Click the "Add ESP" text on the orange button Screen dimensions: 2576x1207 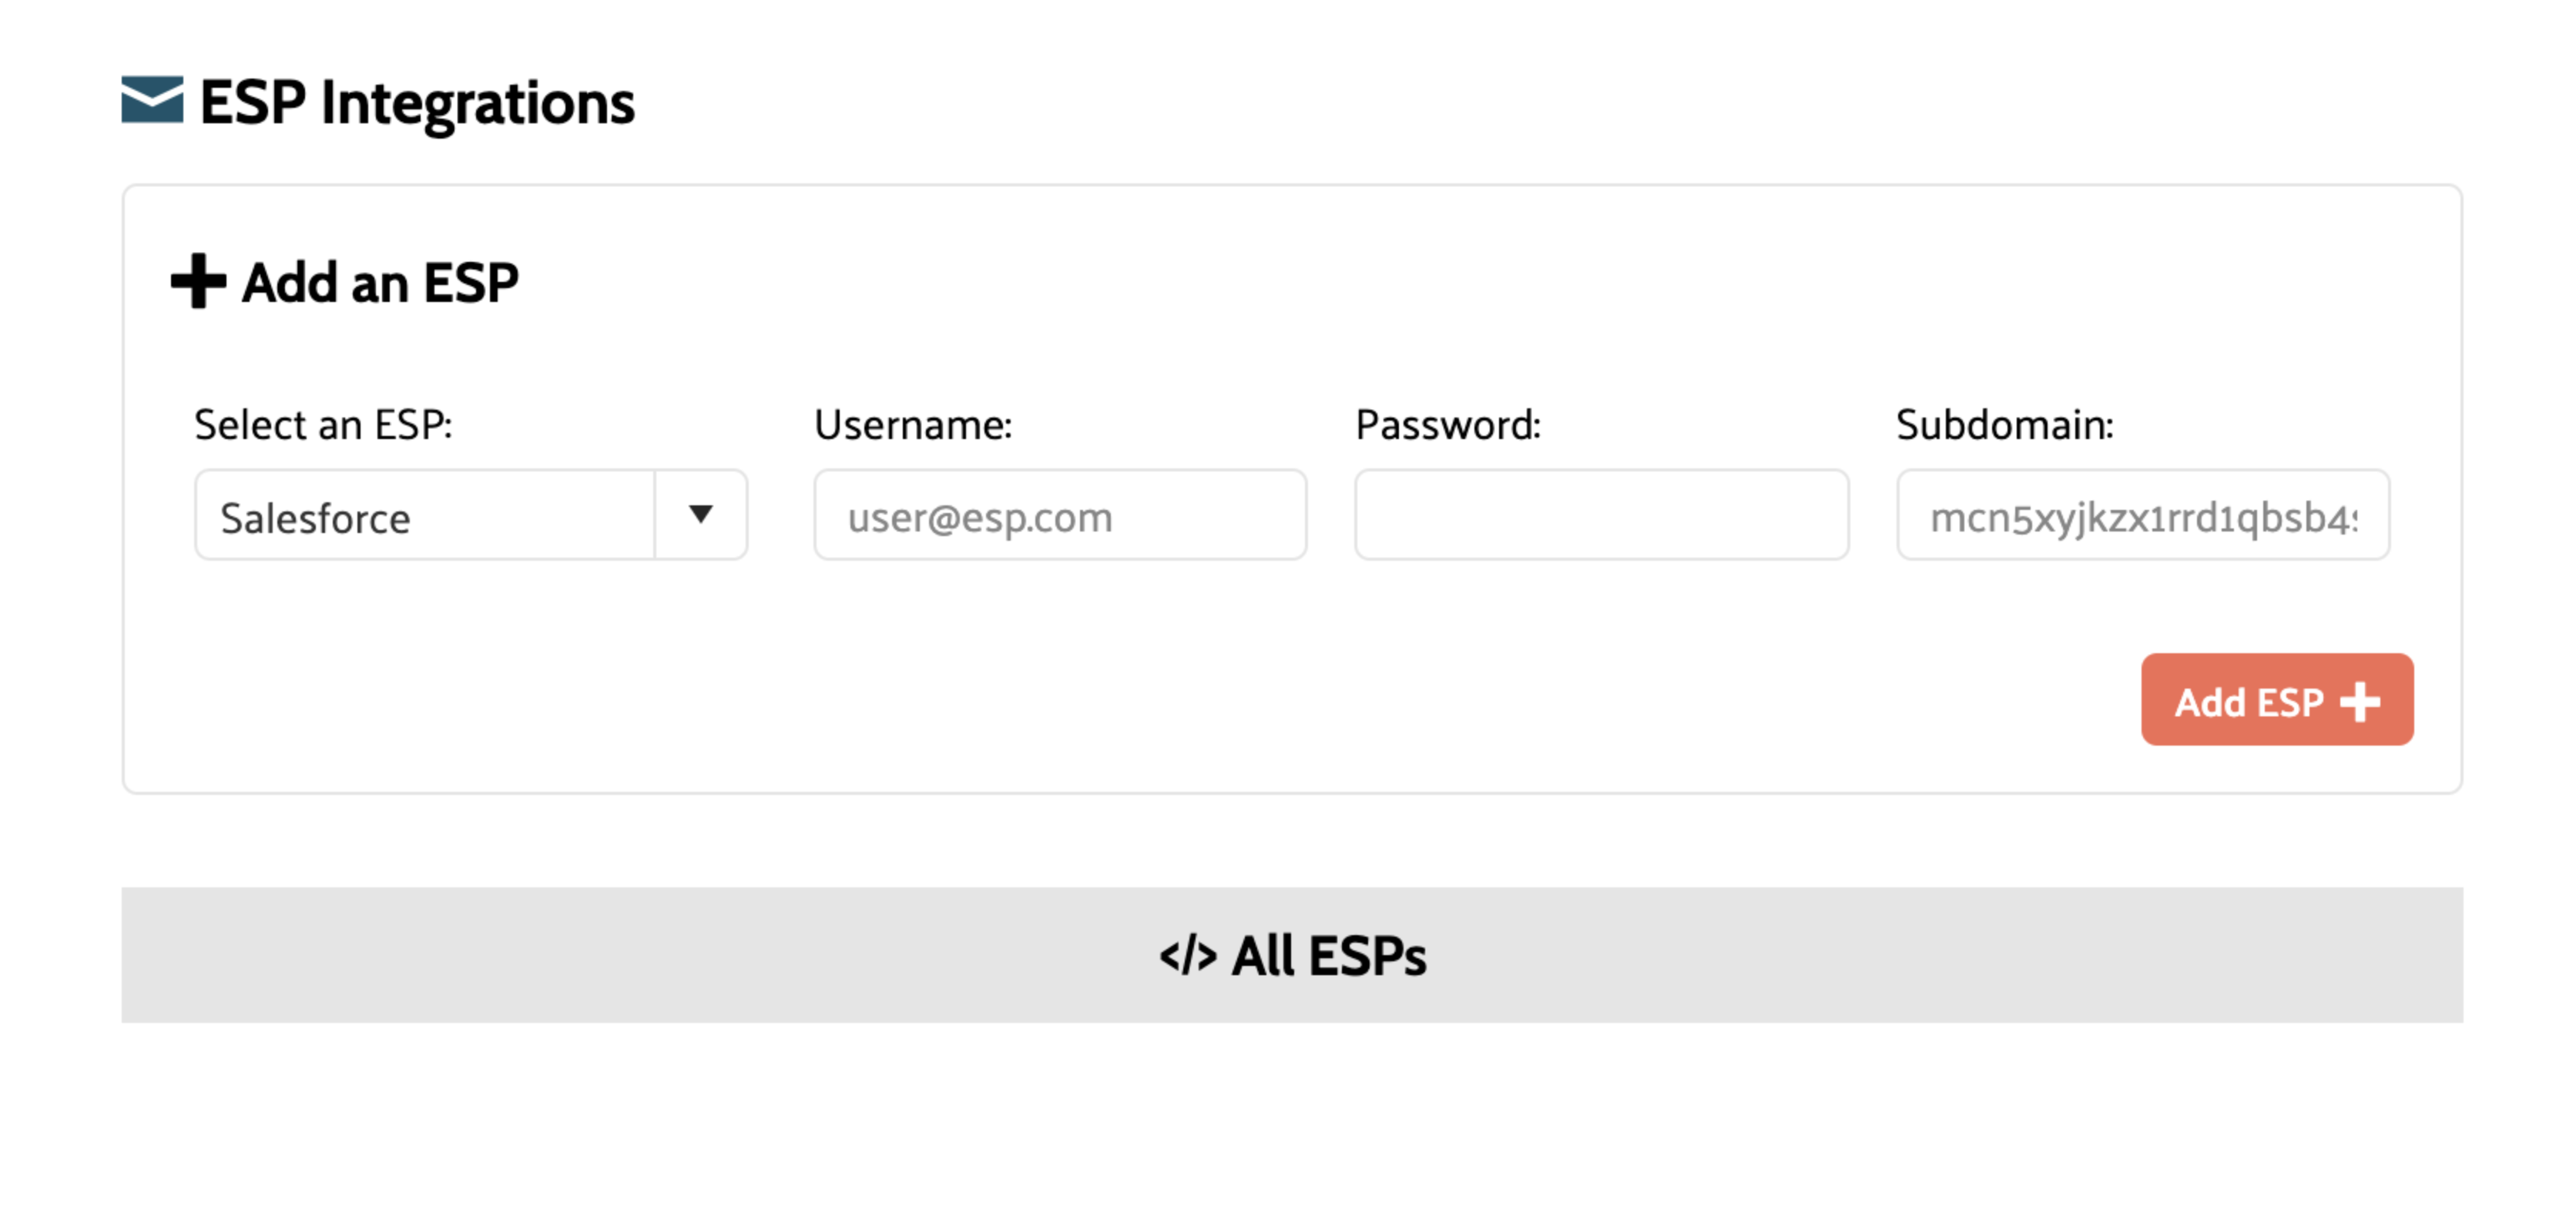2249,703
